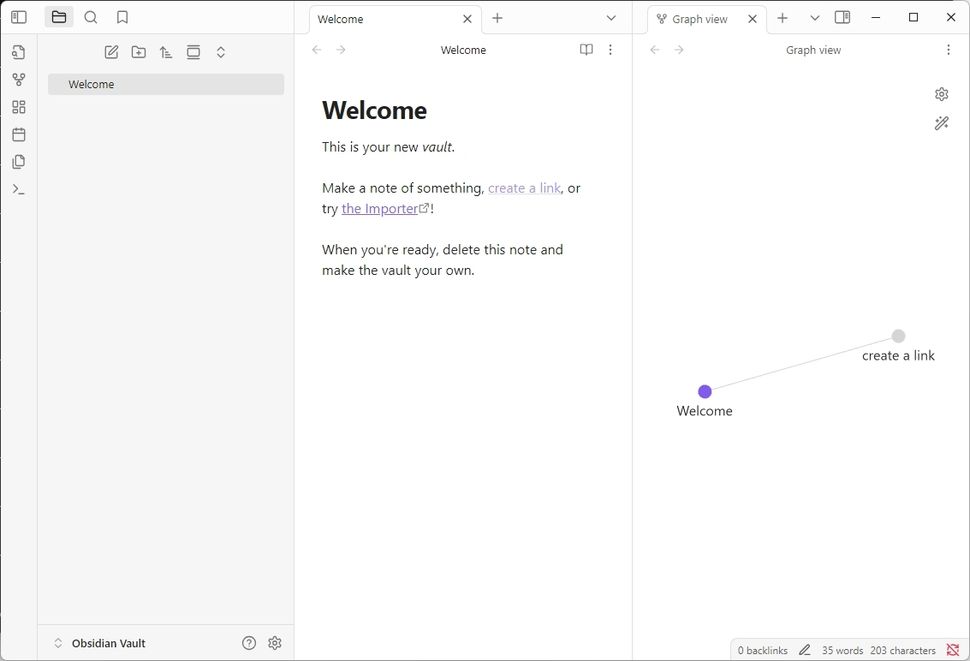The height and width of the screenshot is (661, 970).
Task: Create a new note using the pencil icon
Action: [x=111, y=51]
